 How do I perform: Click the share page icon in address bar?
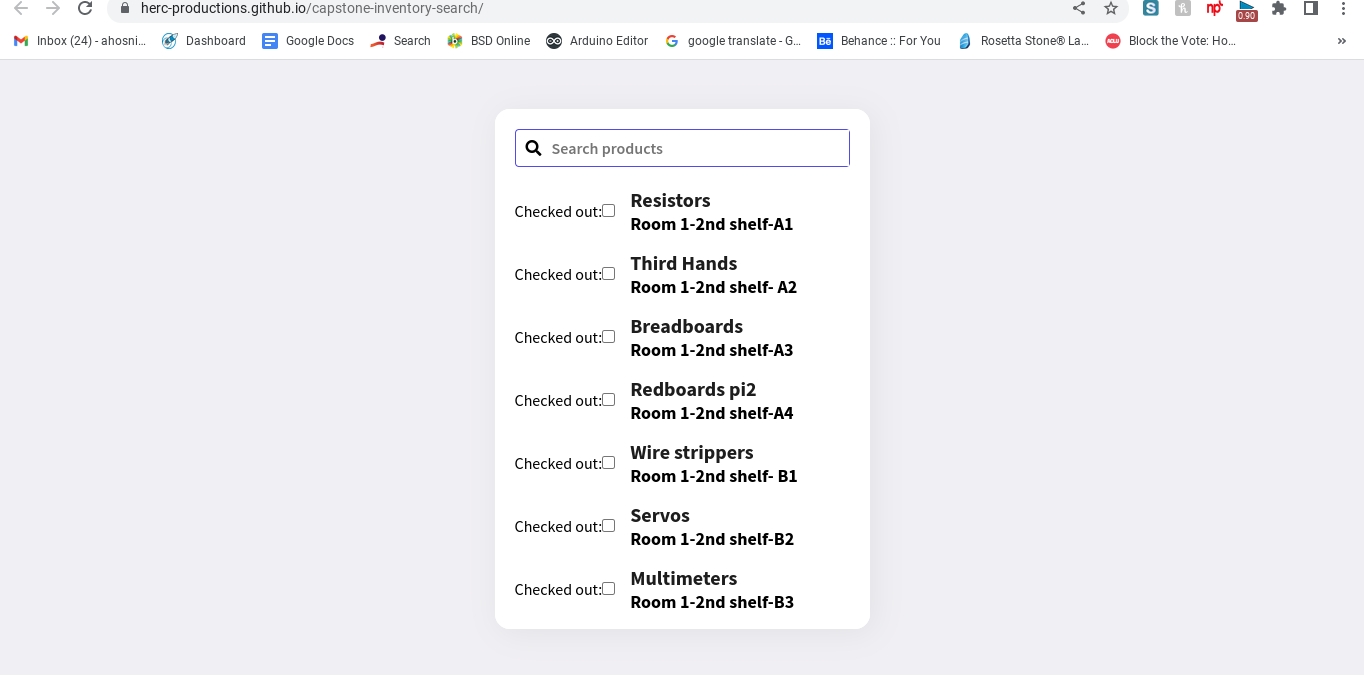(x=1079, y=8)
